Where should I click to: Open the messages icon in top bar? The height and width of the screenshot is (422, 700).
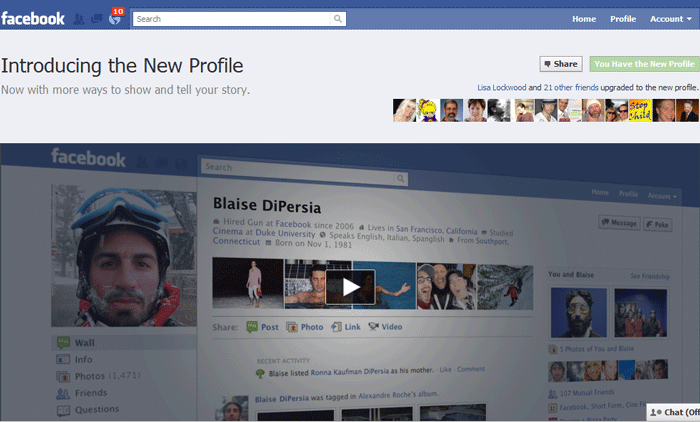tap(96, 19)
